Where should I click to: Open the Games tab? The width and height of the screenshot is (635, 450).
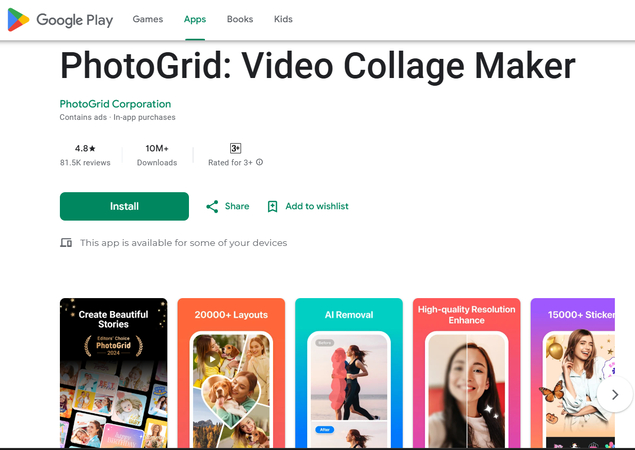148,19
